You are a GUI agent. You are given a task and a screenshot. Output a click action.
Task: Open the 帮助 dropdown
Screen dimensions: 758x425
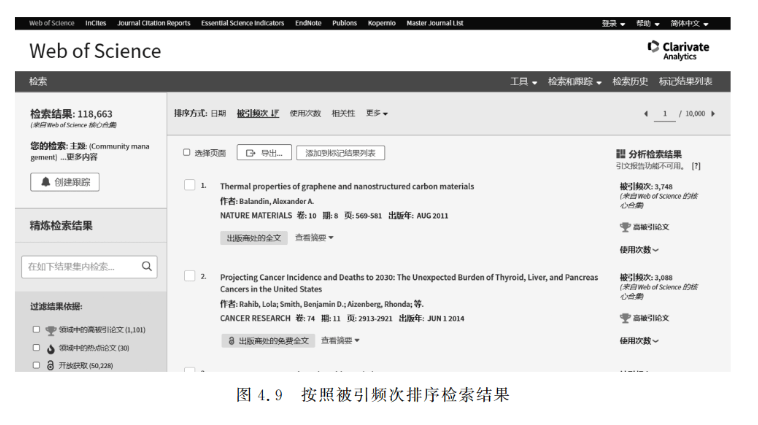click(648, 23)
